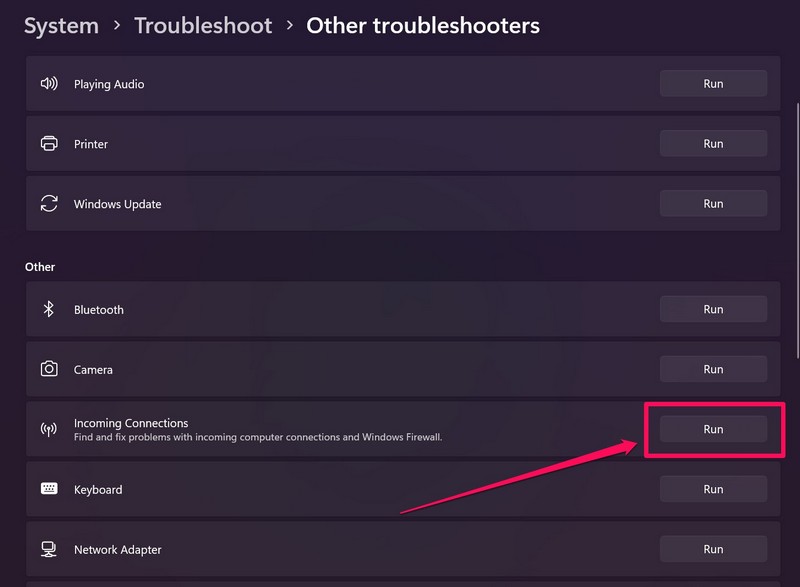Run the Windows Update troubleshooter
The image size is (800, 587).
[x=713, y=204]
